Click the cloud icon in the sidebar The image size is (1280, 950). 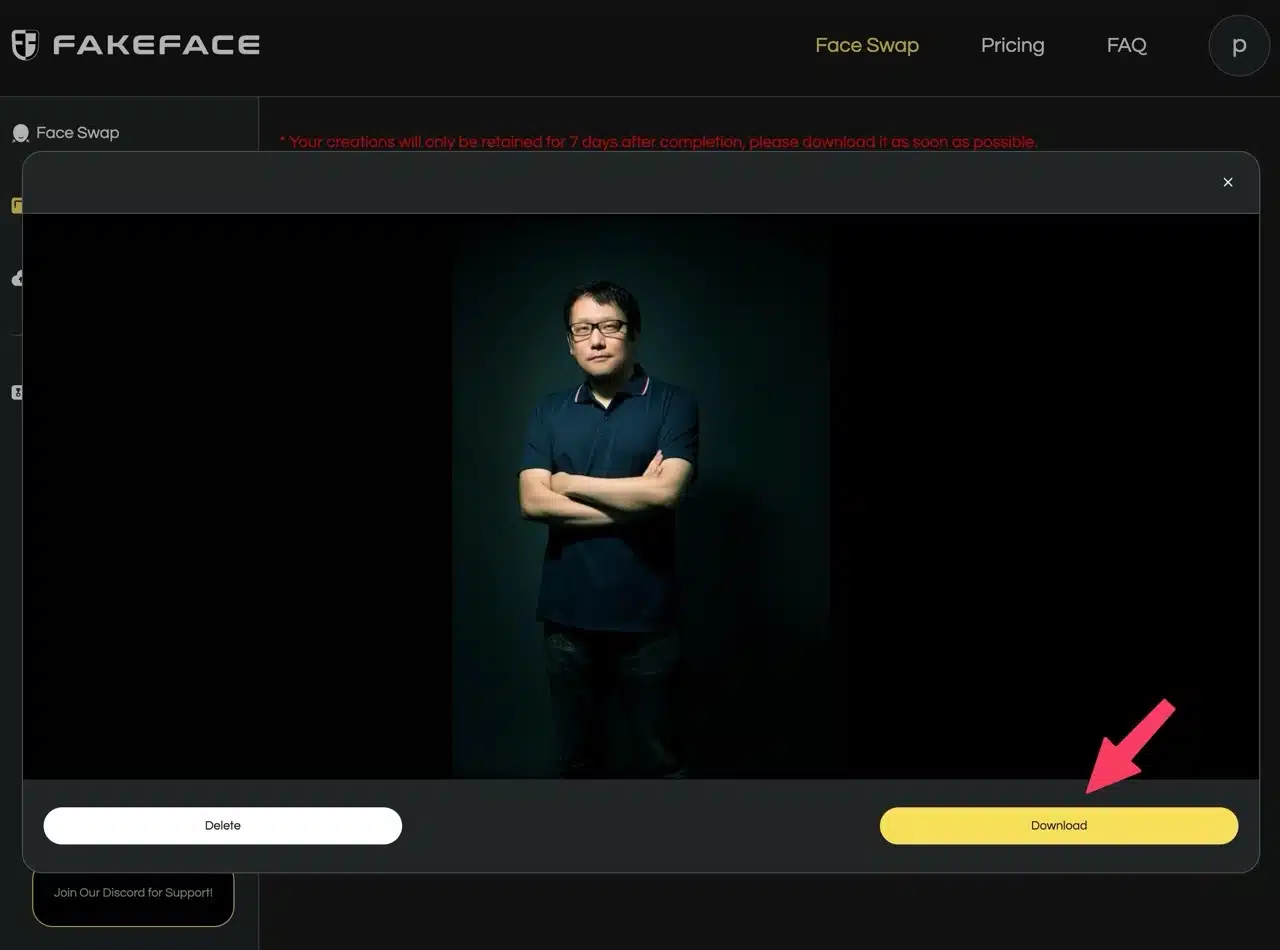click(16, 279)
